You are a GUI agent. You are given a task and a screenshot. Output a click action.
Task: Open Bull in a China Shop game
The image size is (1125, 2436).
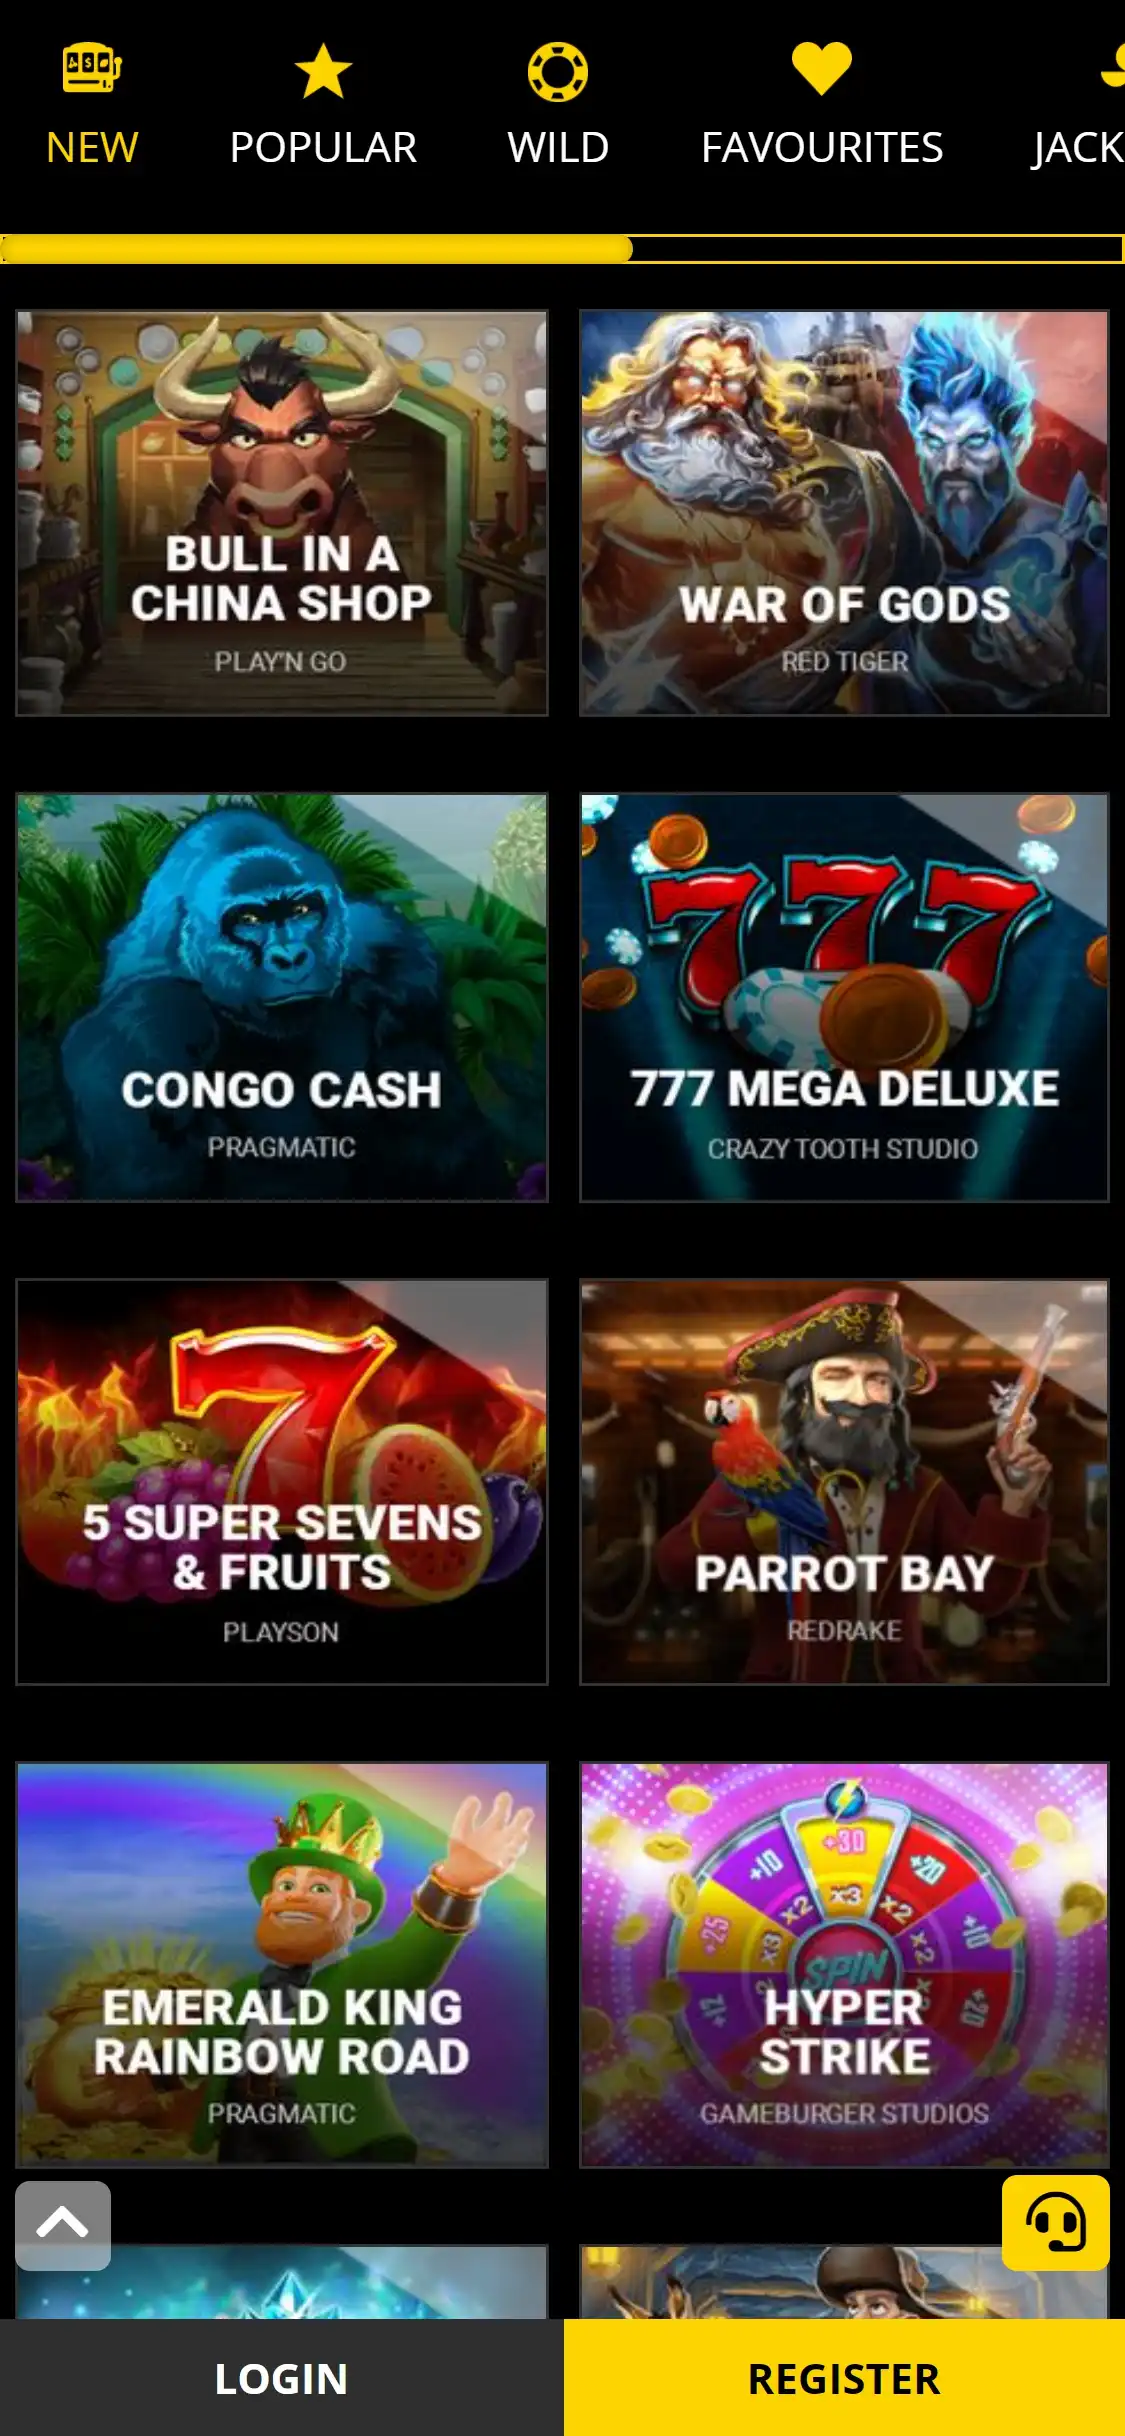tap(282, 513)
